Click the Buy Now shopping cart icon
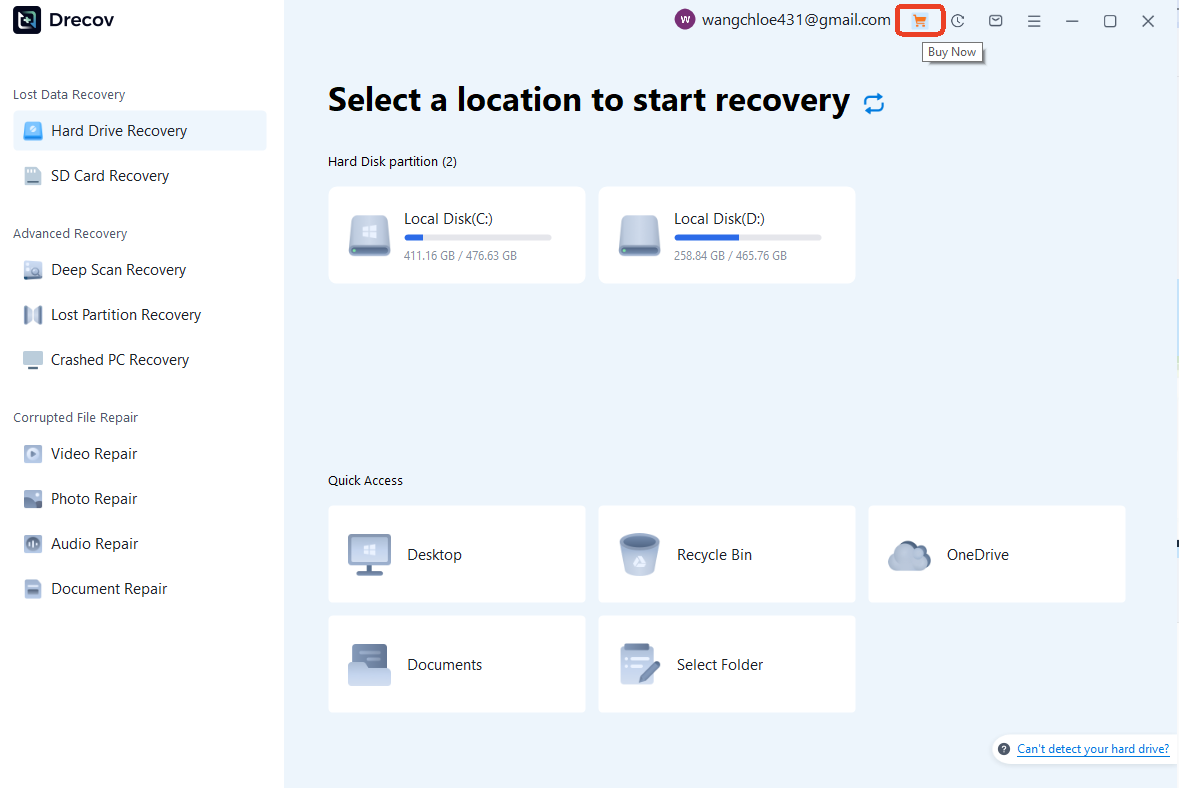The width and height of the screenshot is (1179, 788). point(919,21)
